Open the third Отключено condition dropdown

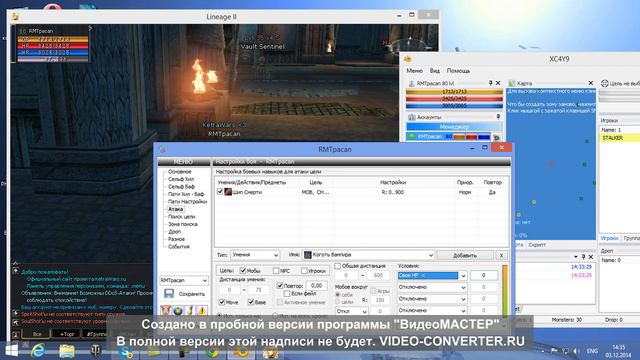[x=432, y=310]
